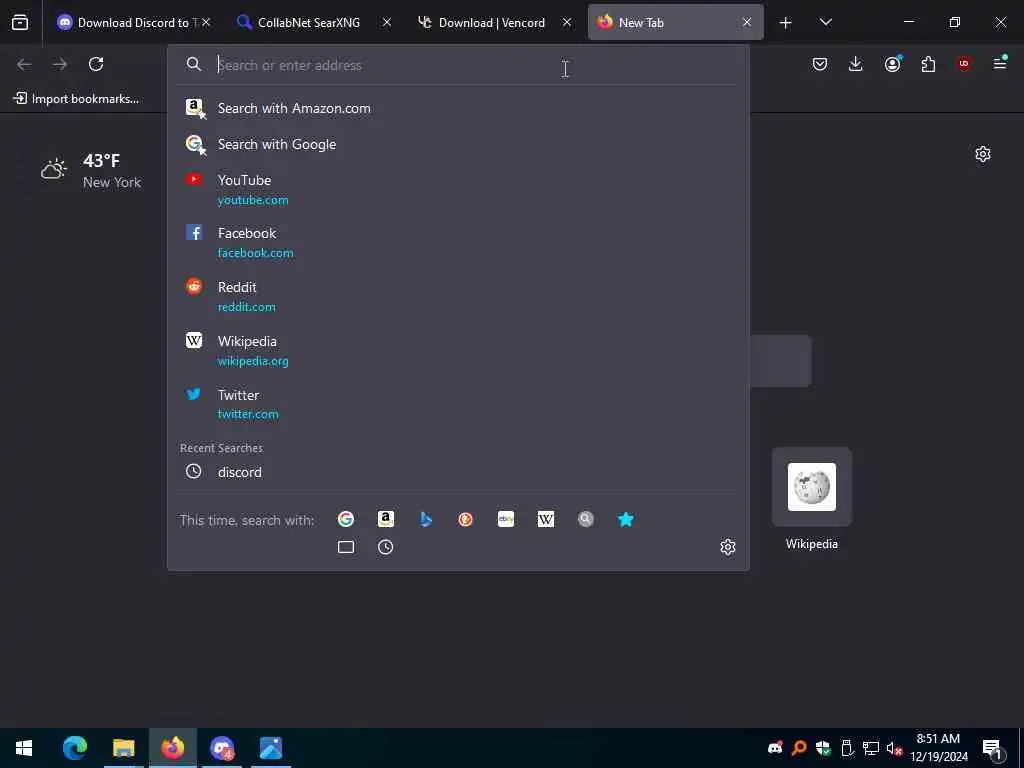The height and width of the screenshot is (768, 1024).
Task: Open the network status tray icon
Action: click(871, 748)
